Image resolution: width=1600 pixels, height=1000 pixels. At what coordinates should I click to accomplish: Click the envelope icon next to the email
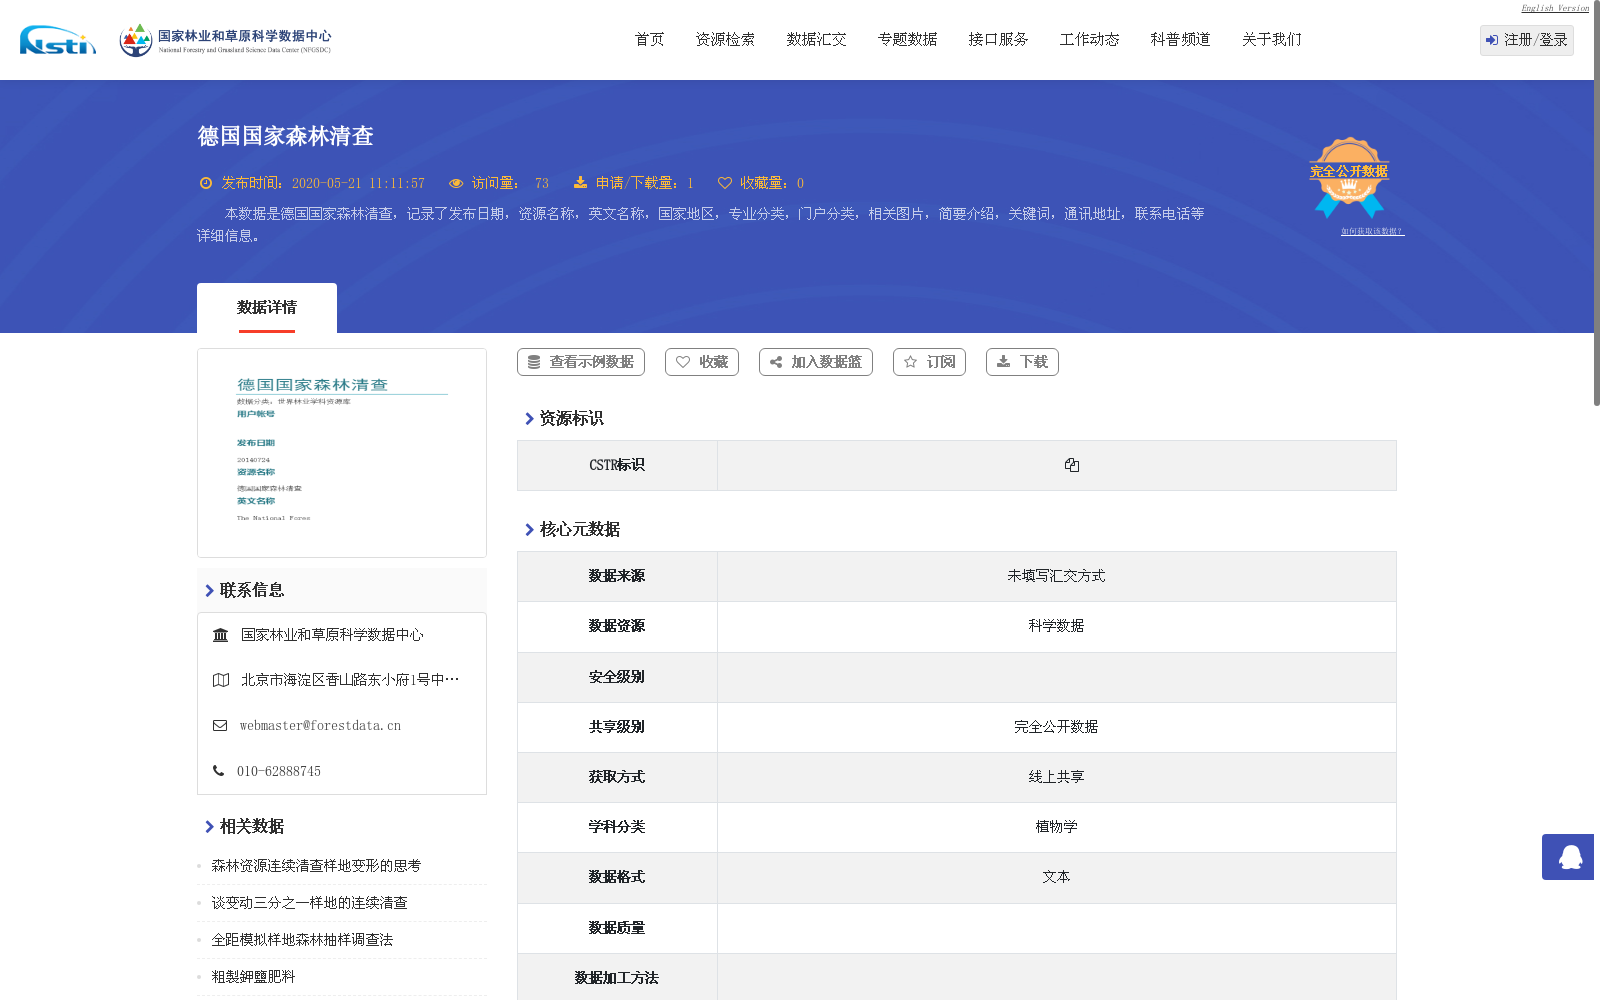220,726
